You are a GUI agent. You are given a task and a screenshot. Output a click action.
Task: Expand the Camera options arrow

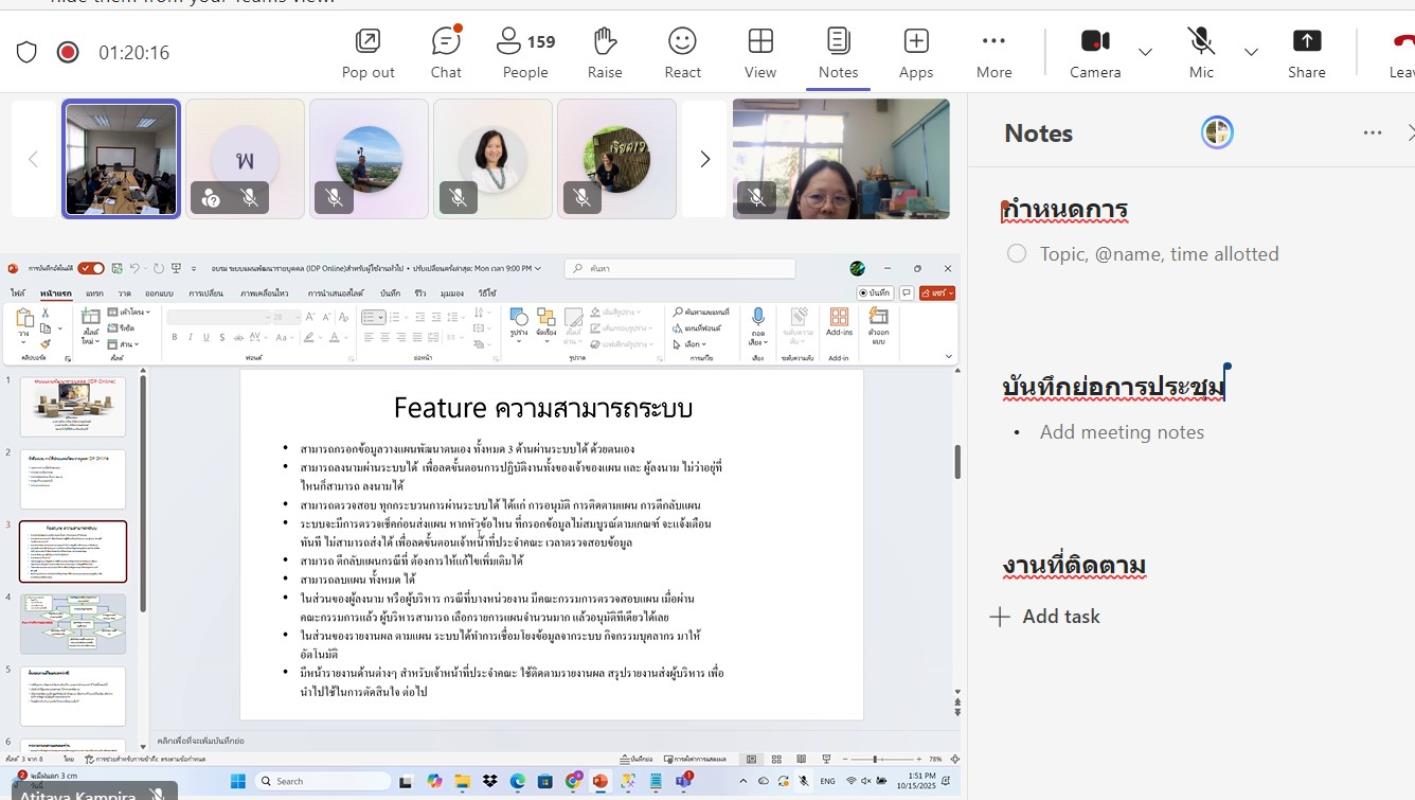click(1146, 52)
